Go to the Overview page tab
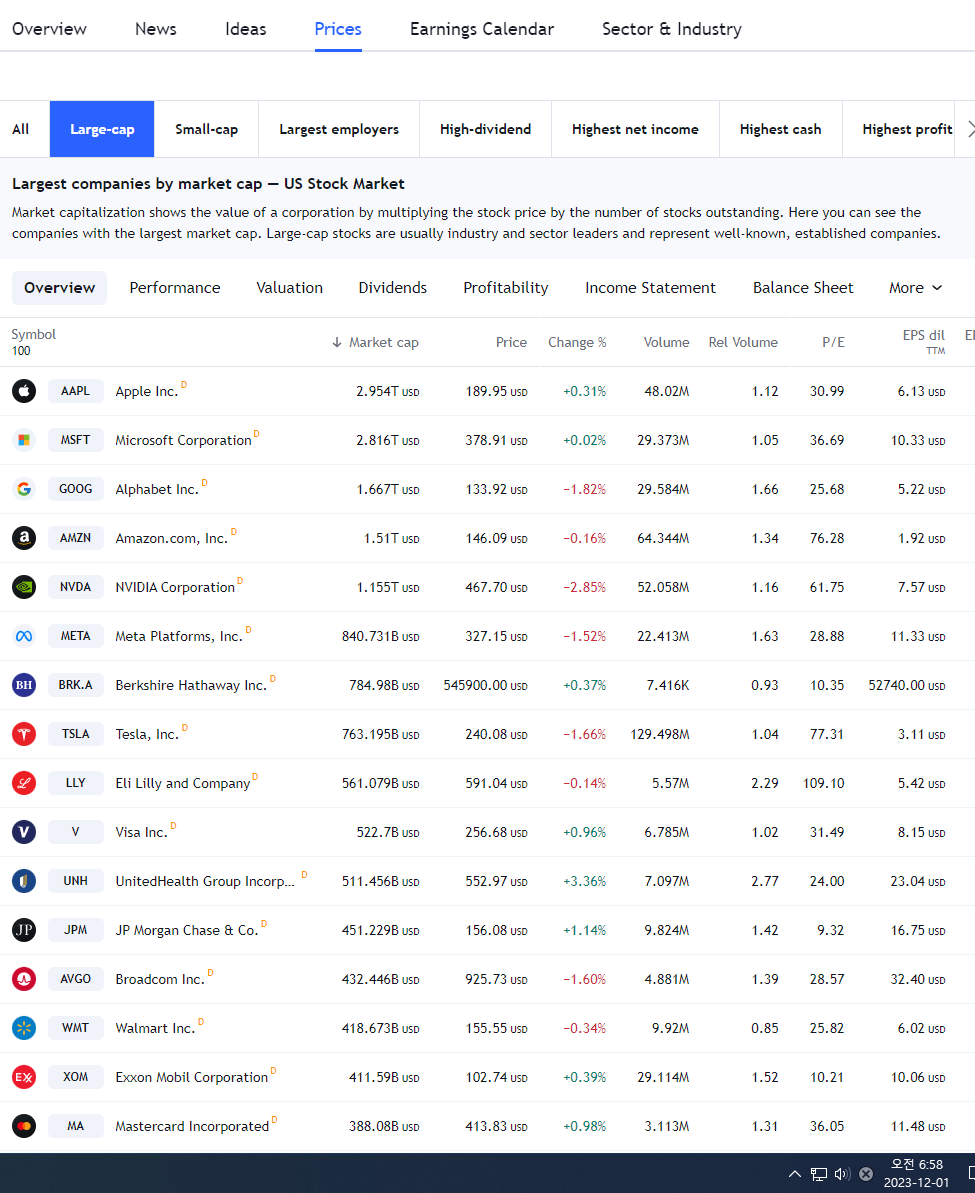This screenshot has height=1193, width=975. tap(49, 29)
